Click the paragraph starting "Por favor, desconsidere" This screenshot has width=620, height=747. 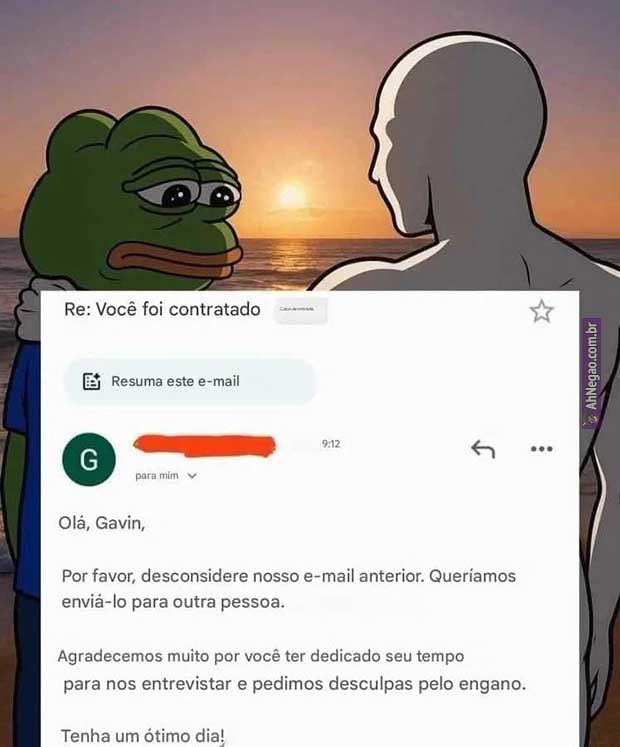(x=288, y=589)
